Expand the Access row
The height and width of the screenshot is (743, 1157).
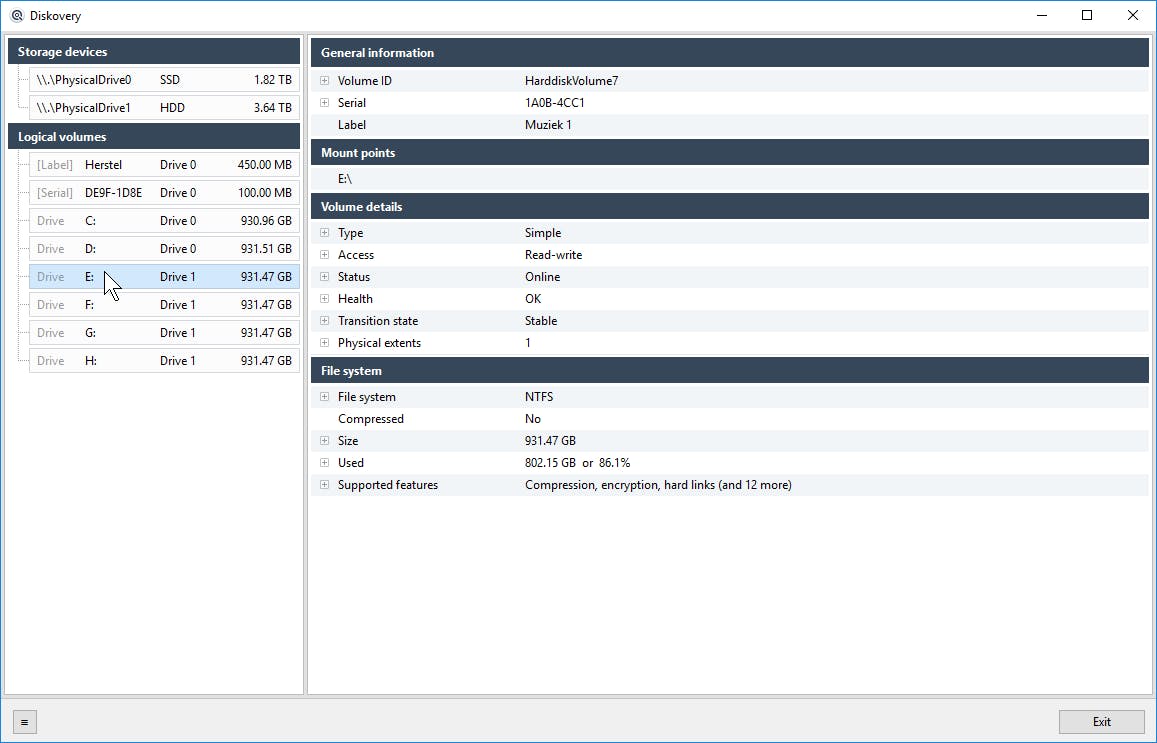tap(324, 255)
